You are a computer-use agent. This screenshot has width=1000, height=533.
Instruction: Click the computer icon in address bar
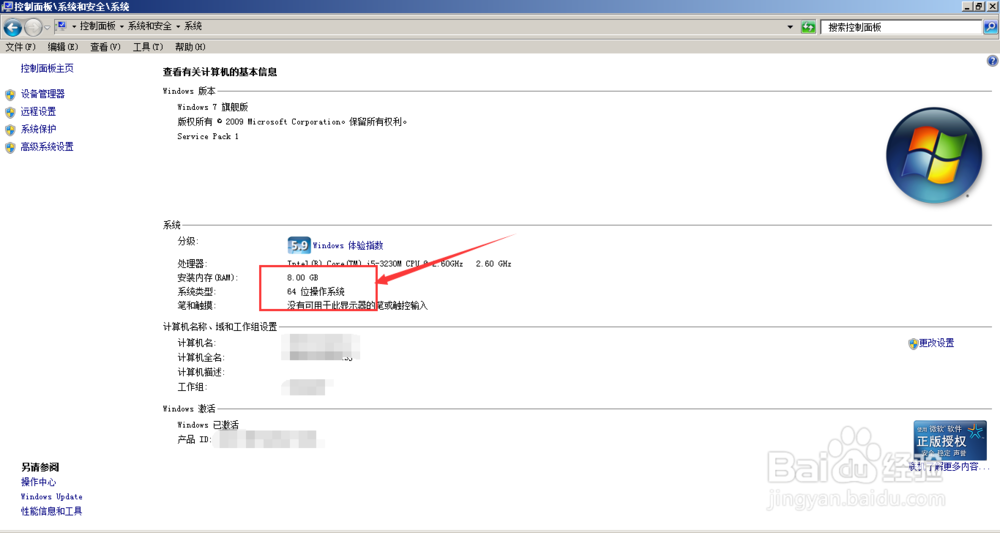point(61,26)
